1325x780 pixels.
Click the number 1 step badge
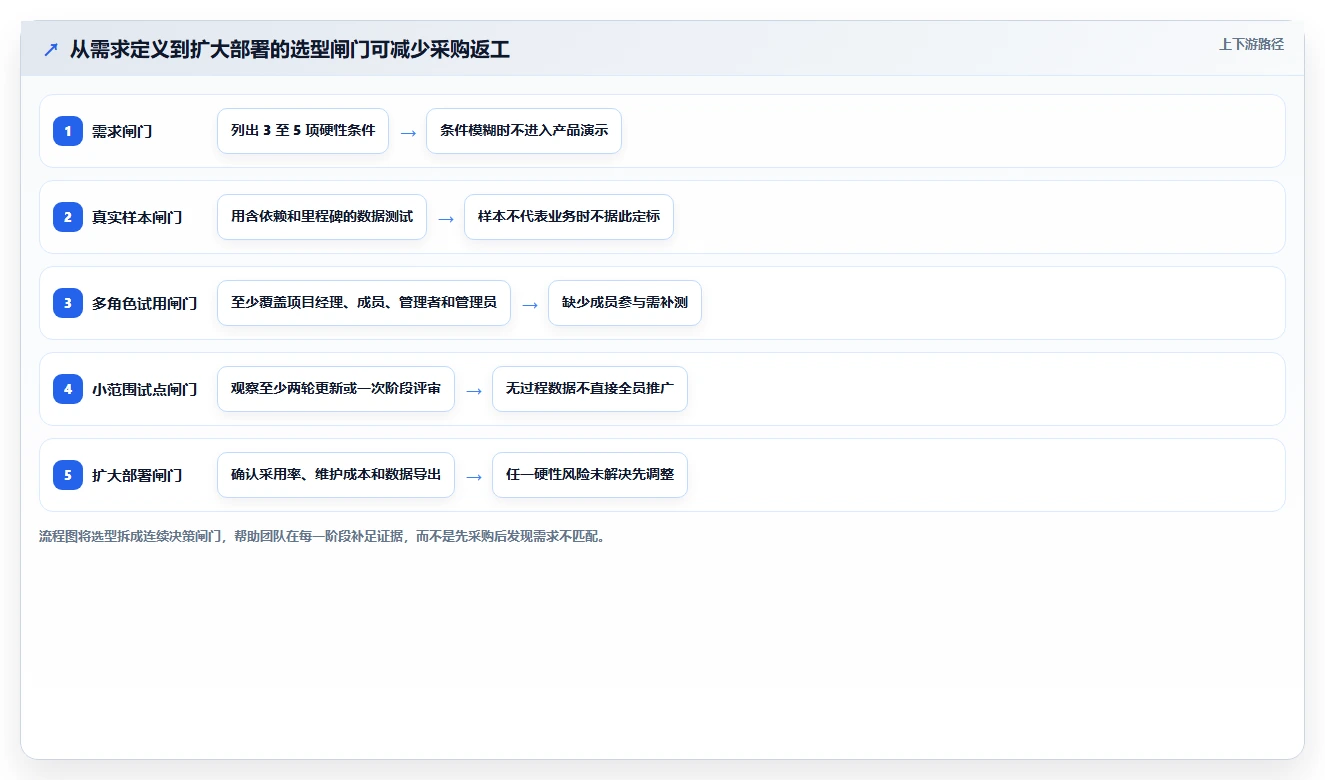(68, 131)
